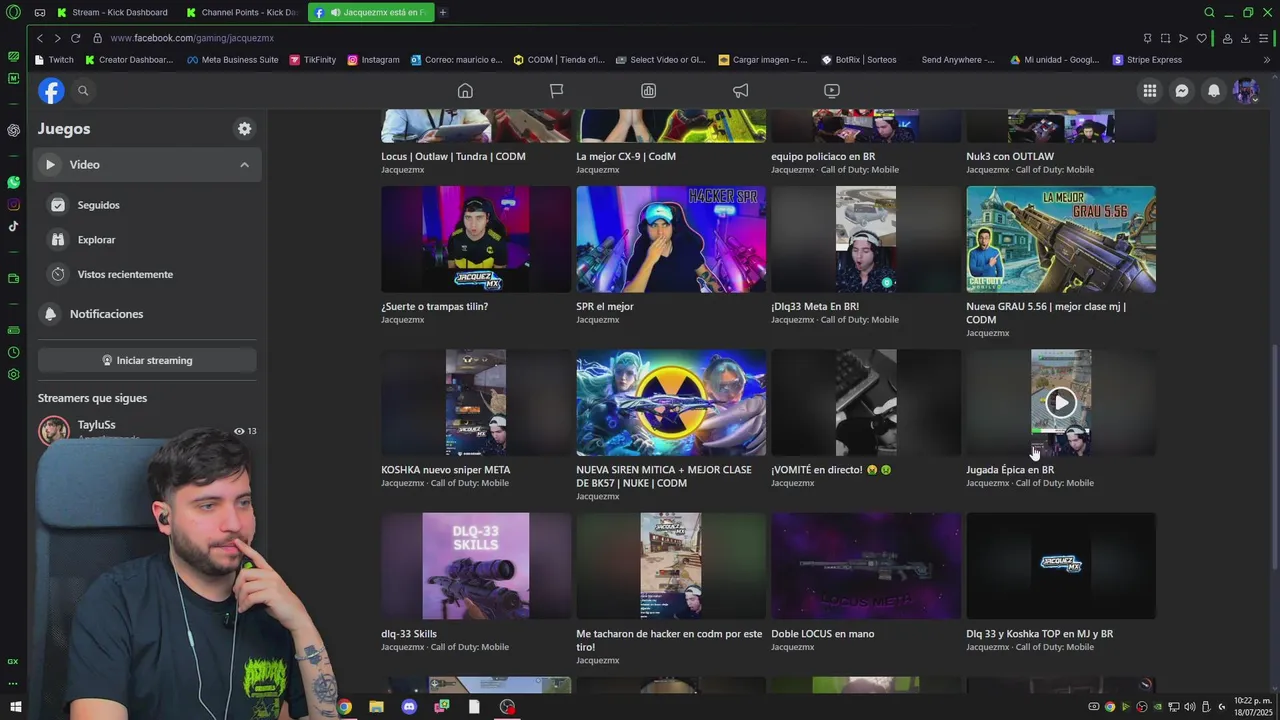Open the Easy Setup menu icon
The image size is (1280, 720).
[x=1265, y=38]
